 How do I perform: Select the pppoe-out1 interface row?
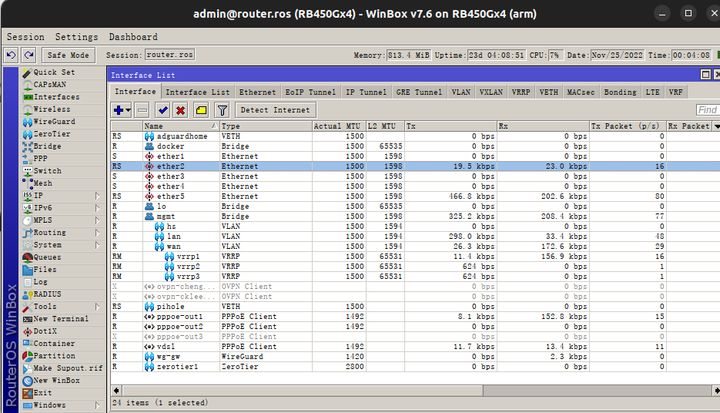click(415, 317)
